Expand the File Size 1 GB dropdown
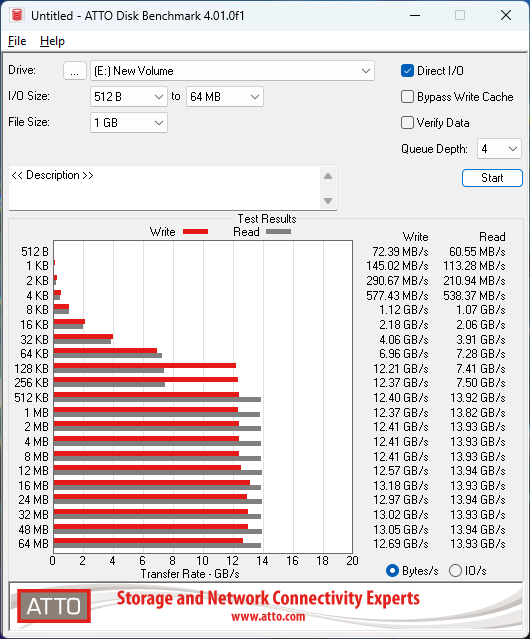Image resolution: width=530 pixels, height=639 pixels. [x=129, y=123]
